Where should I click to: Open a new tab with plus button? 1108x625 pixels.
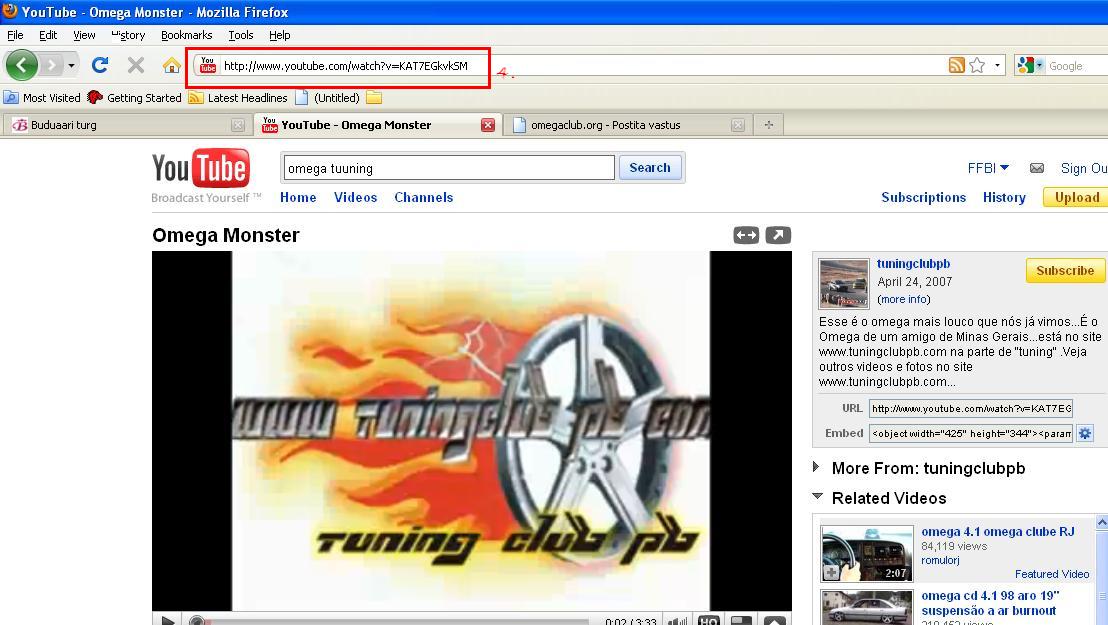769,125
